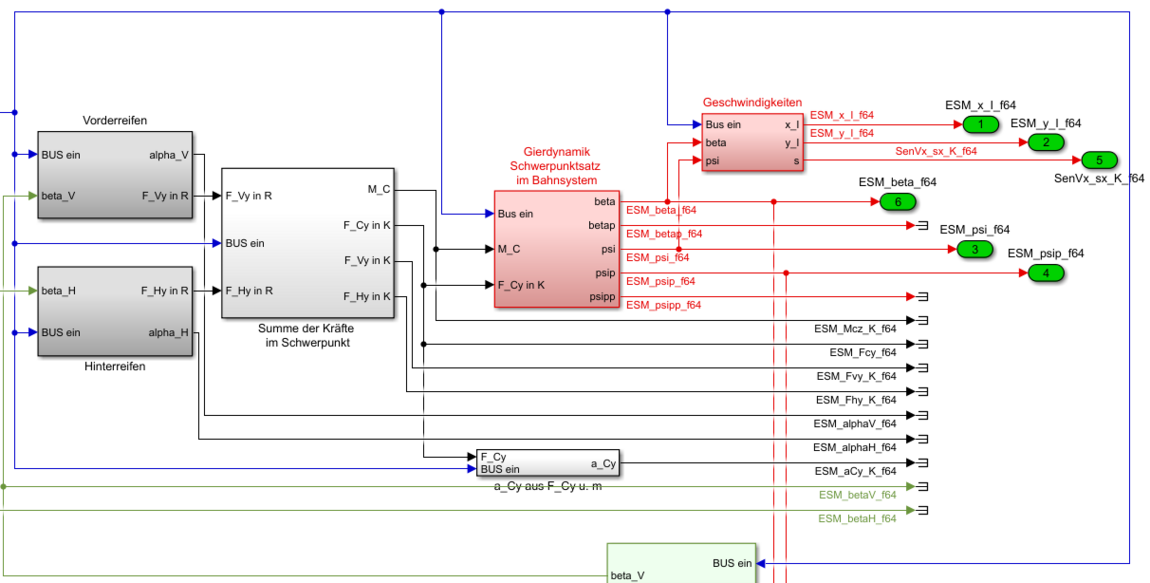The width and height of the screenshot is (1150, 583).
Task: Select the Vorderreifen subsystem block
Action: click(114, 175)
